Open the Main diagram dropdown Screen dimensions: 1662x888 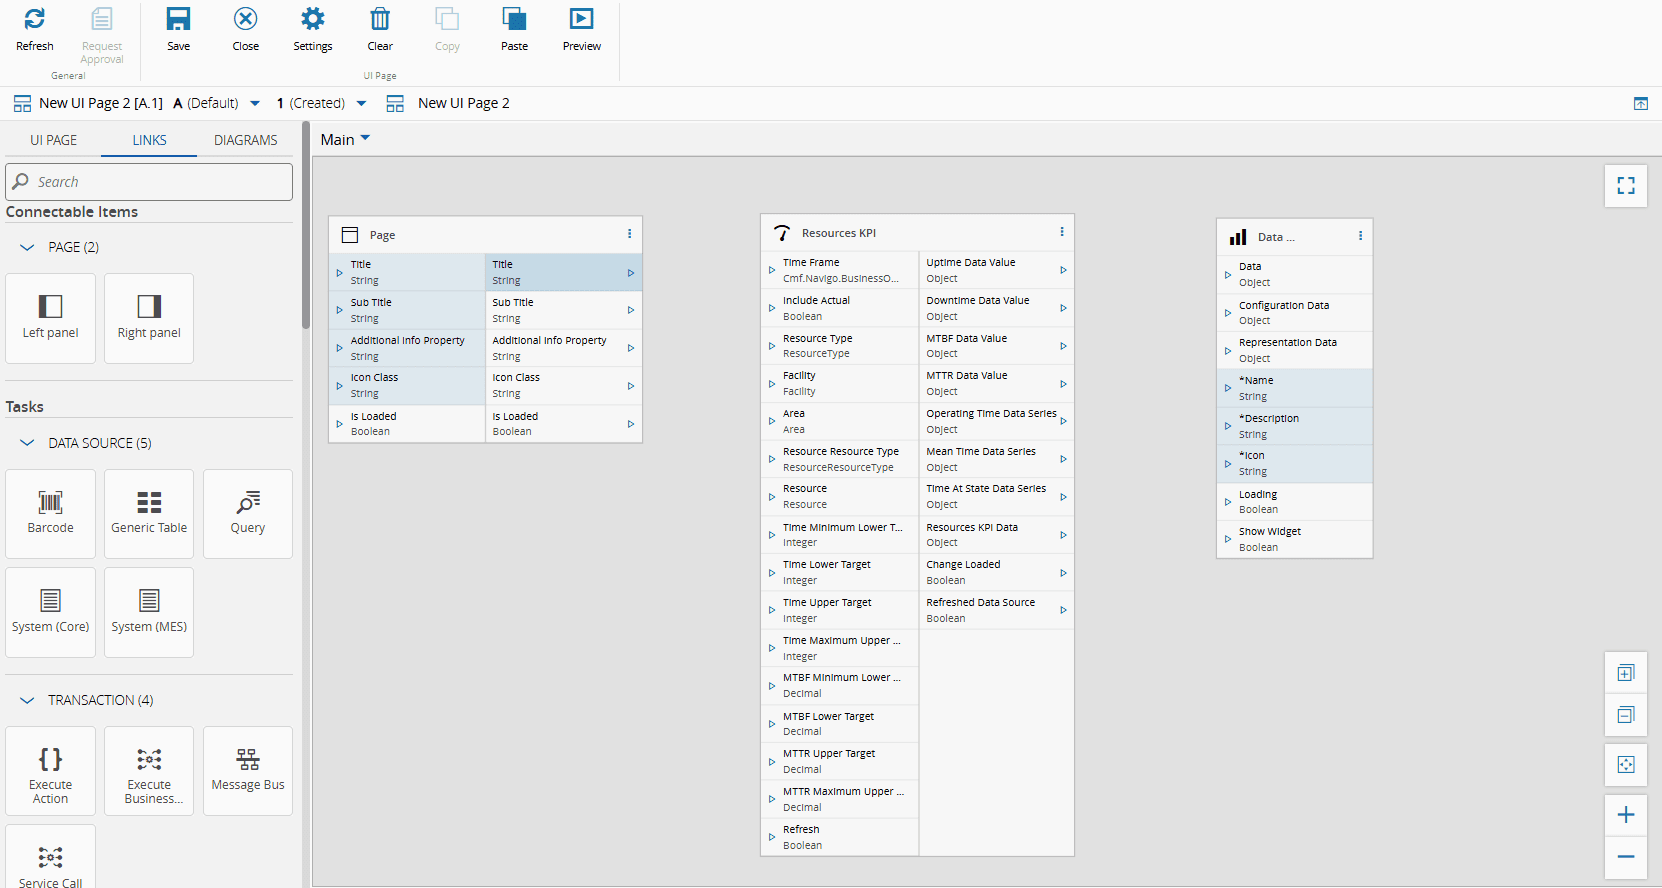point(345,140)
